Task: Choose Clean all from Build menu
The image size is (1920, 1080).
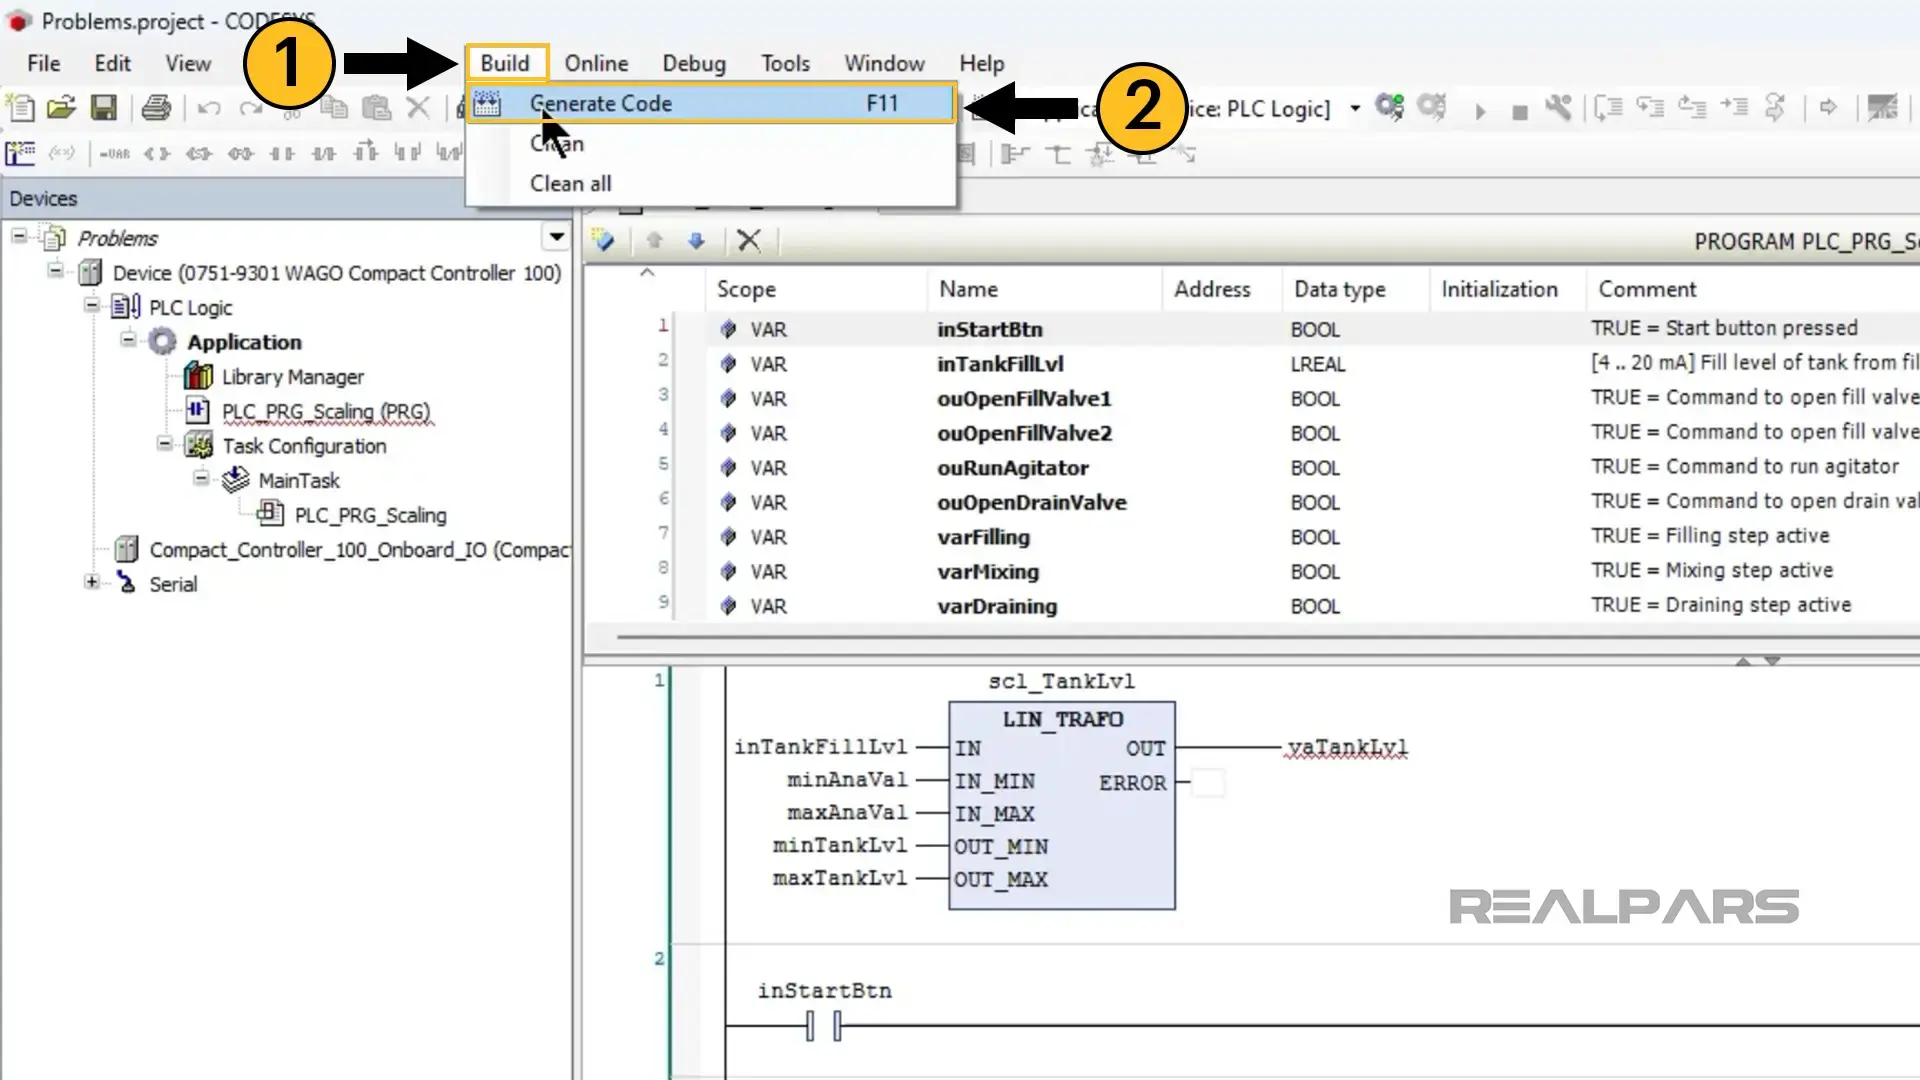Action: click(x=710, y=183)
